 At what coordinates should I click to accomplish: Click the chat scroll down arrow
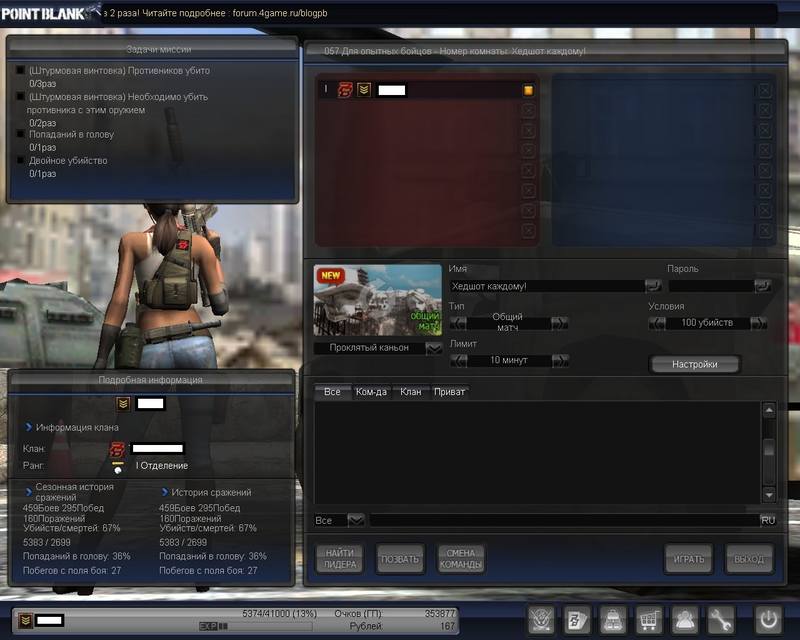click(x=769, y=495)
